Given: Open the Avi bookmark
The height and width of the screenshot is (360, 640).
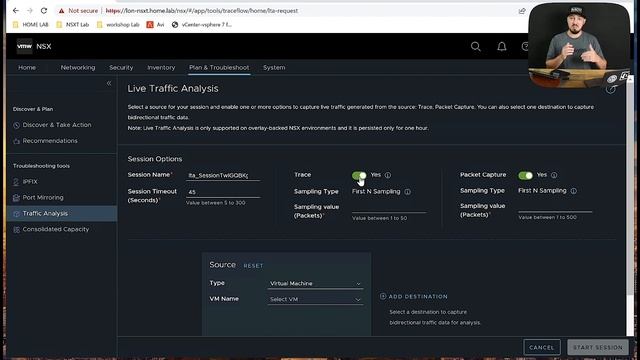Looking at the screenshot, I should pos(156,24).
